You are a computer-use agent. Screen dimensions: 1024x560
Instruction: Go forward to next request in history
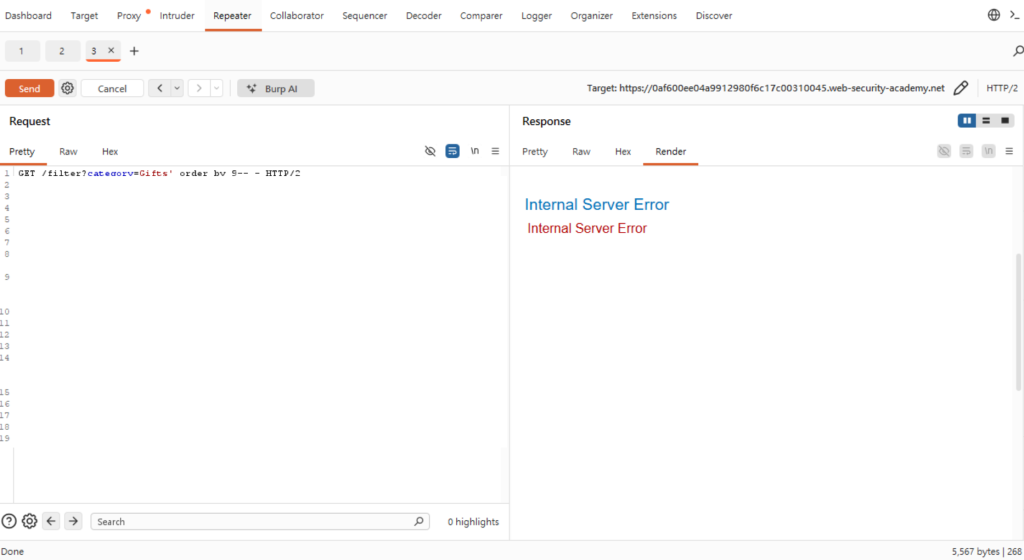pos(199,88)
